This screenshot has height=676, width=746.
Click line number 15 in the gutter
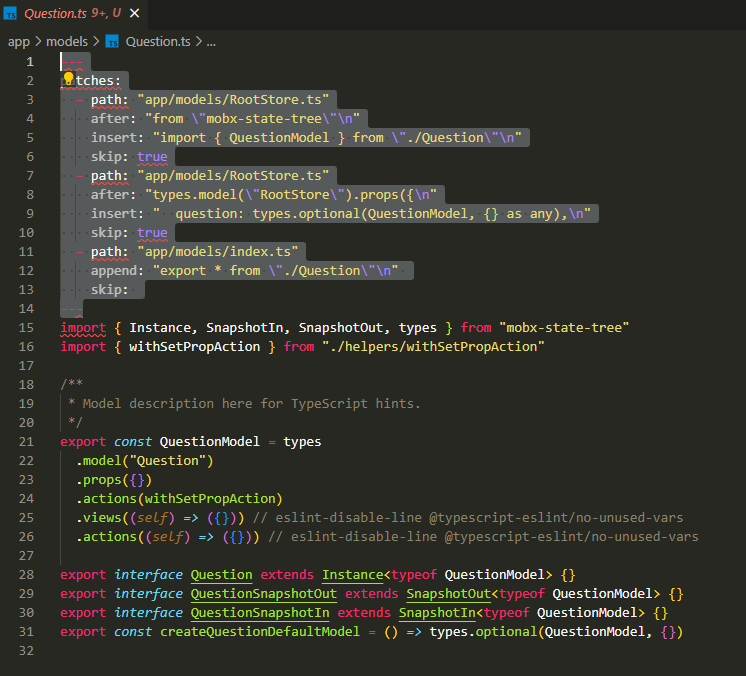coord(26,328)
